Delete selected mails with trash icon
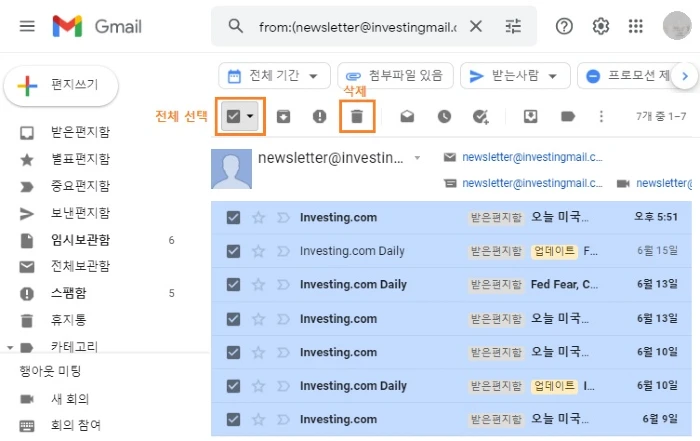Screen dimensions: 700x441 click(357, 116)
